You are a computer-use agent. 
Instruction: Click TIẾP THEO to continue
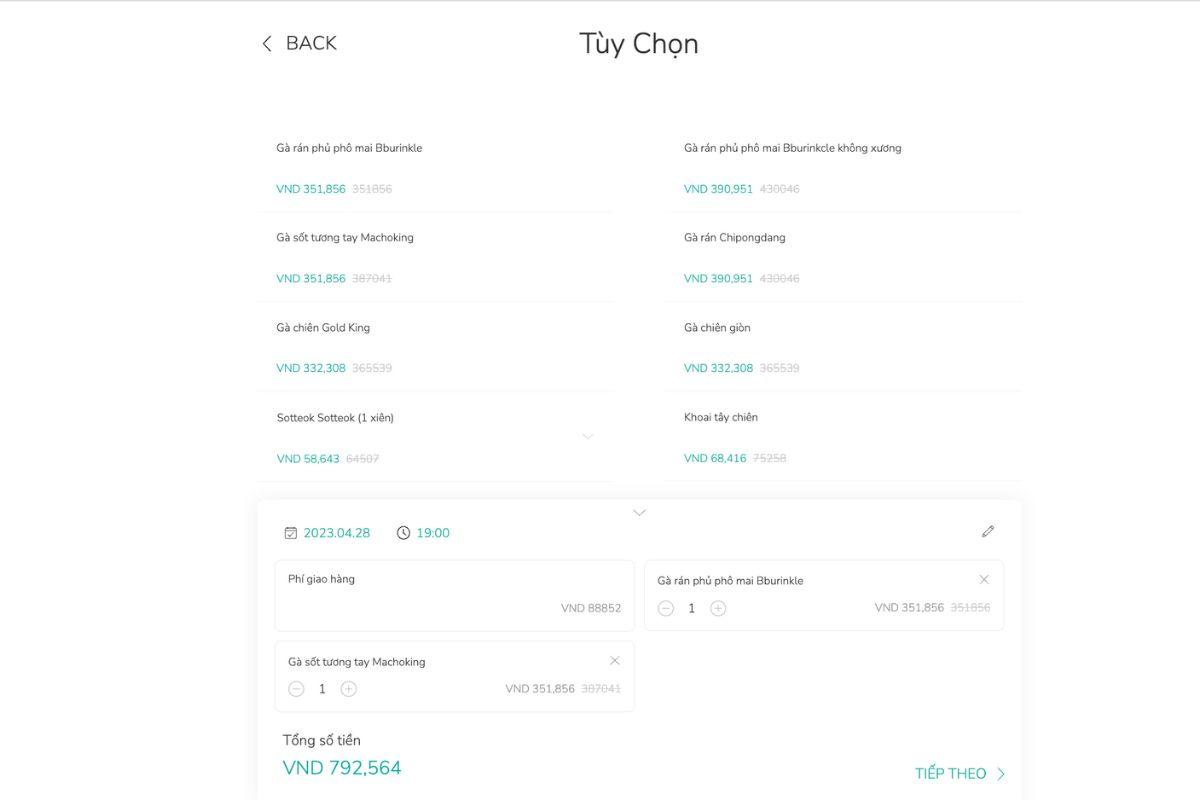pos(959,773)
